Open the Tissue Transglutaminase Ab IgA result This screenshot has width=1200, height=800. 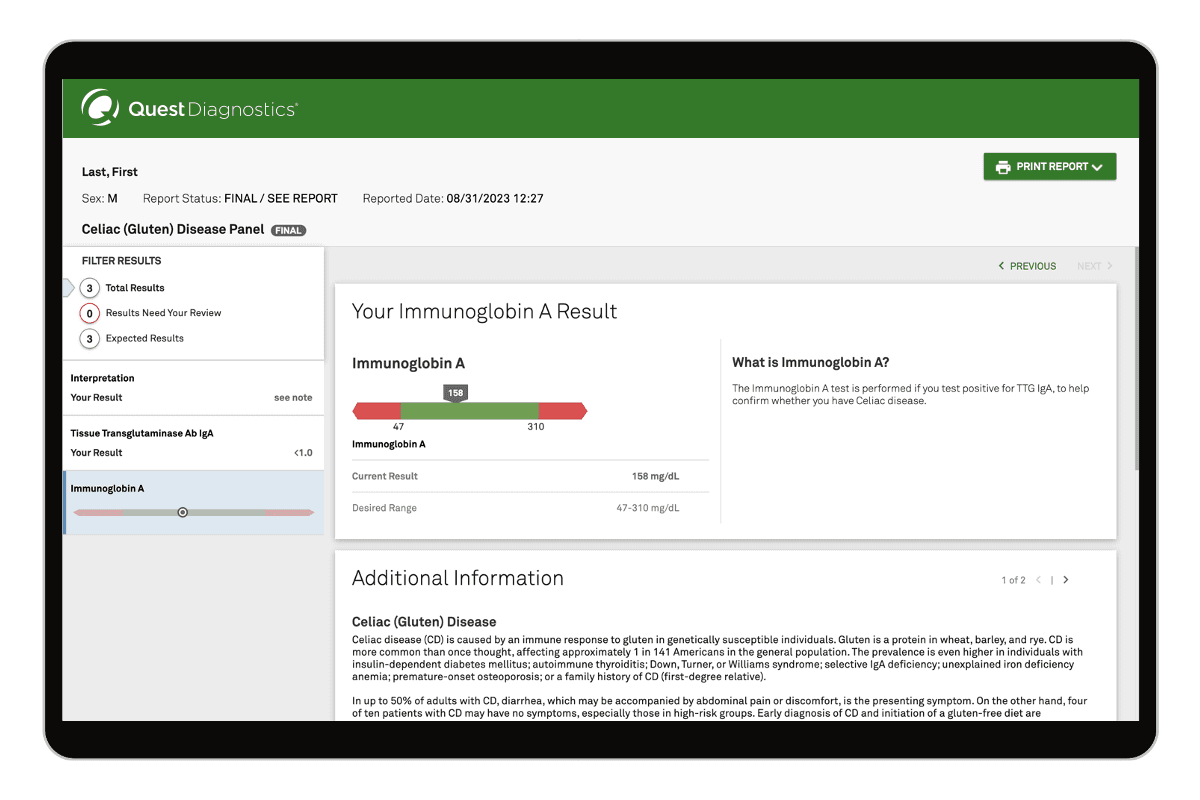click(x=192, y=443)
